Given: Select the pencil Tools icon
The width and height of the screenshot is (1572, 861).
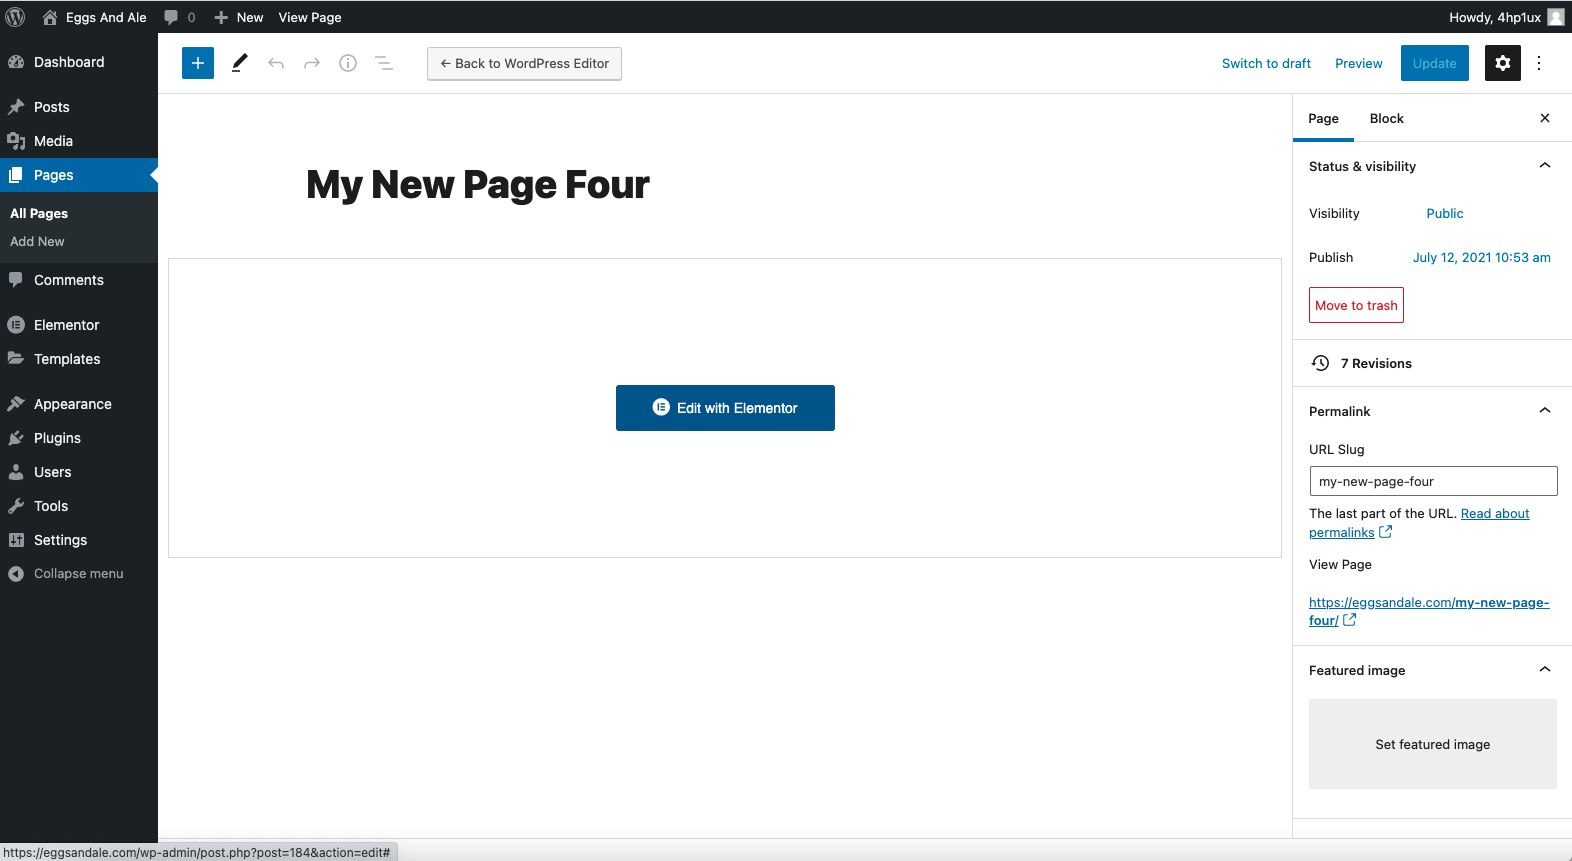Looking at the screenshot, I should coord(239,63).
